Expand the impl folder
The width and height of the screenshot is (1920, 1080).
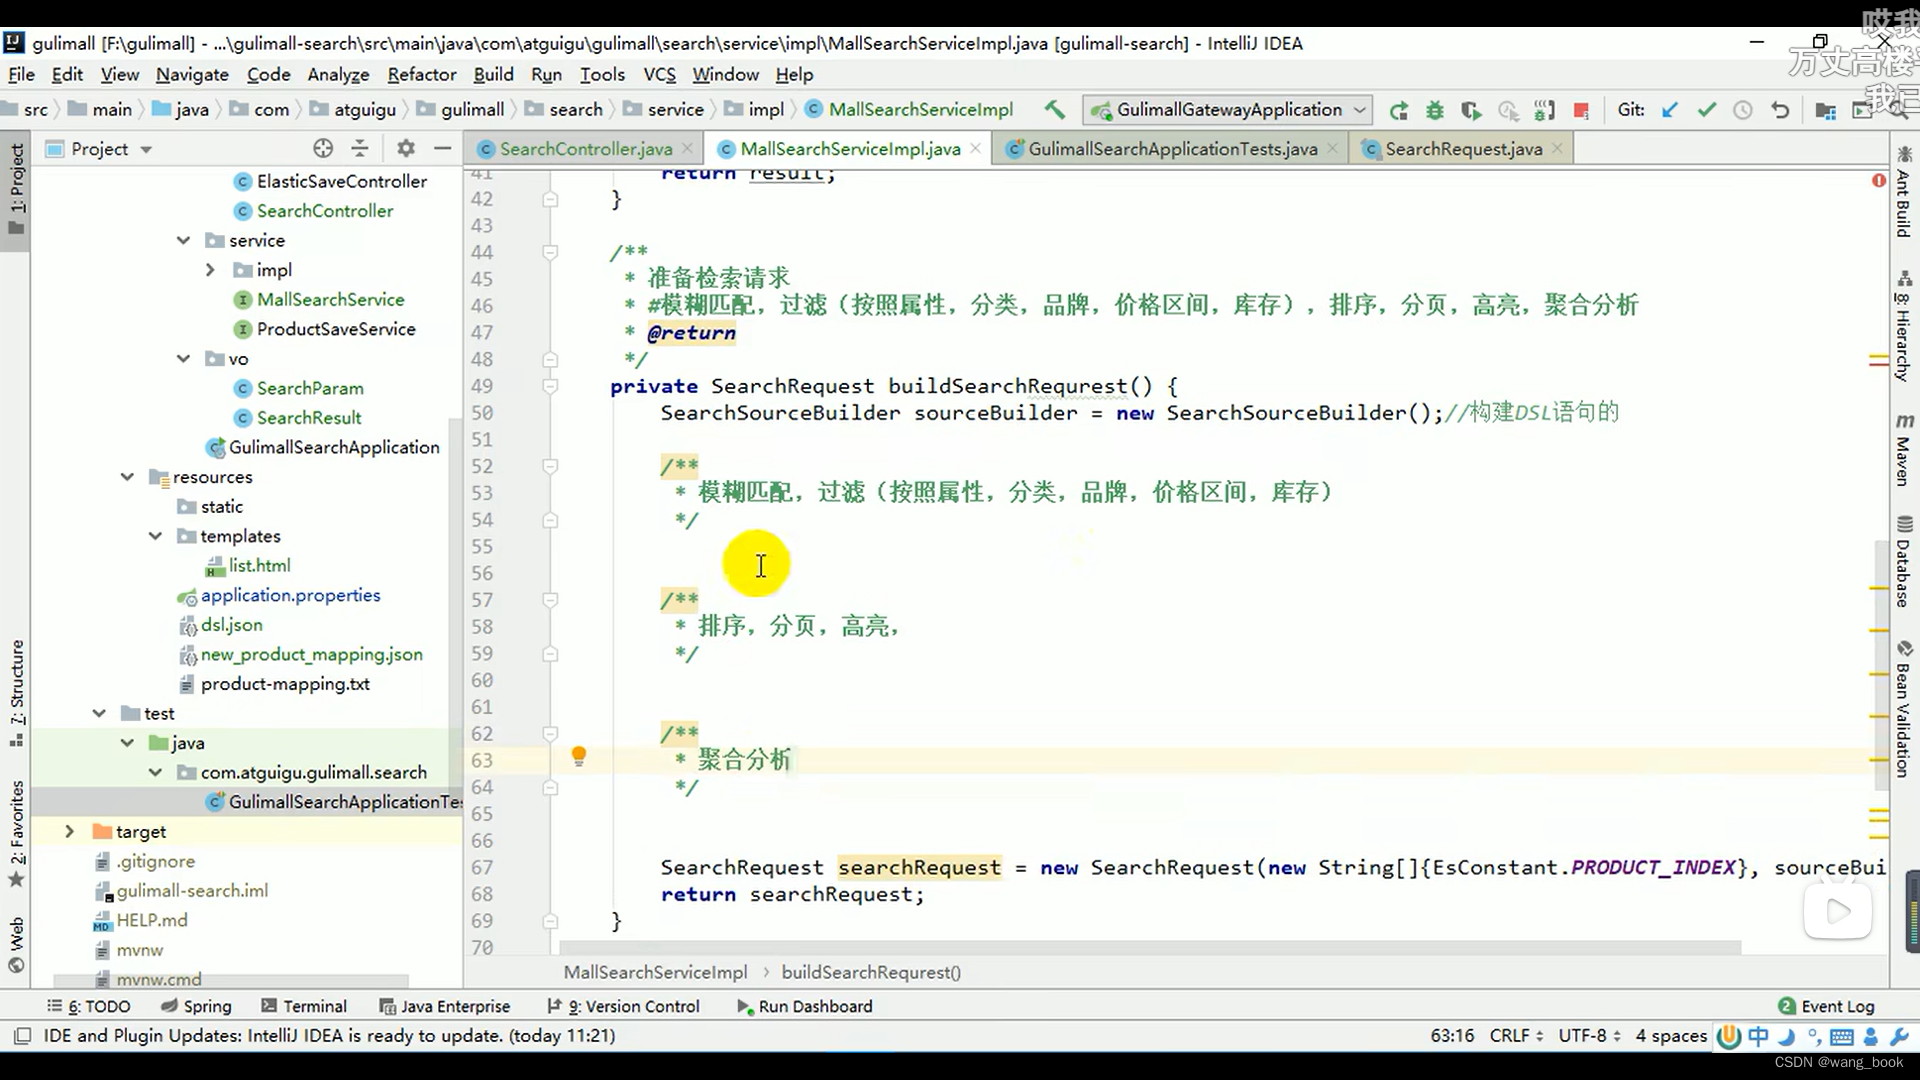pos(210,270)
